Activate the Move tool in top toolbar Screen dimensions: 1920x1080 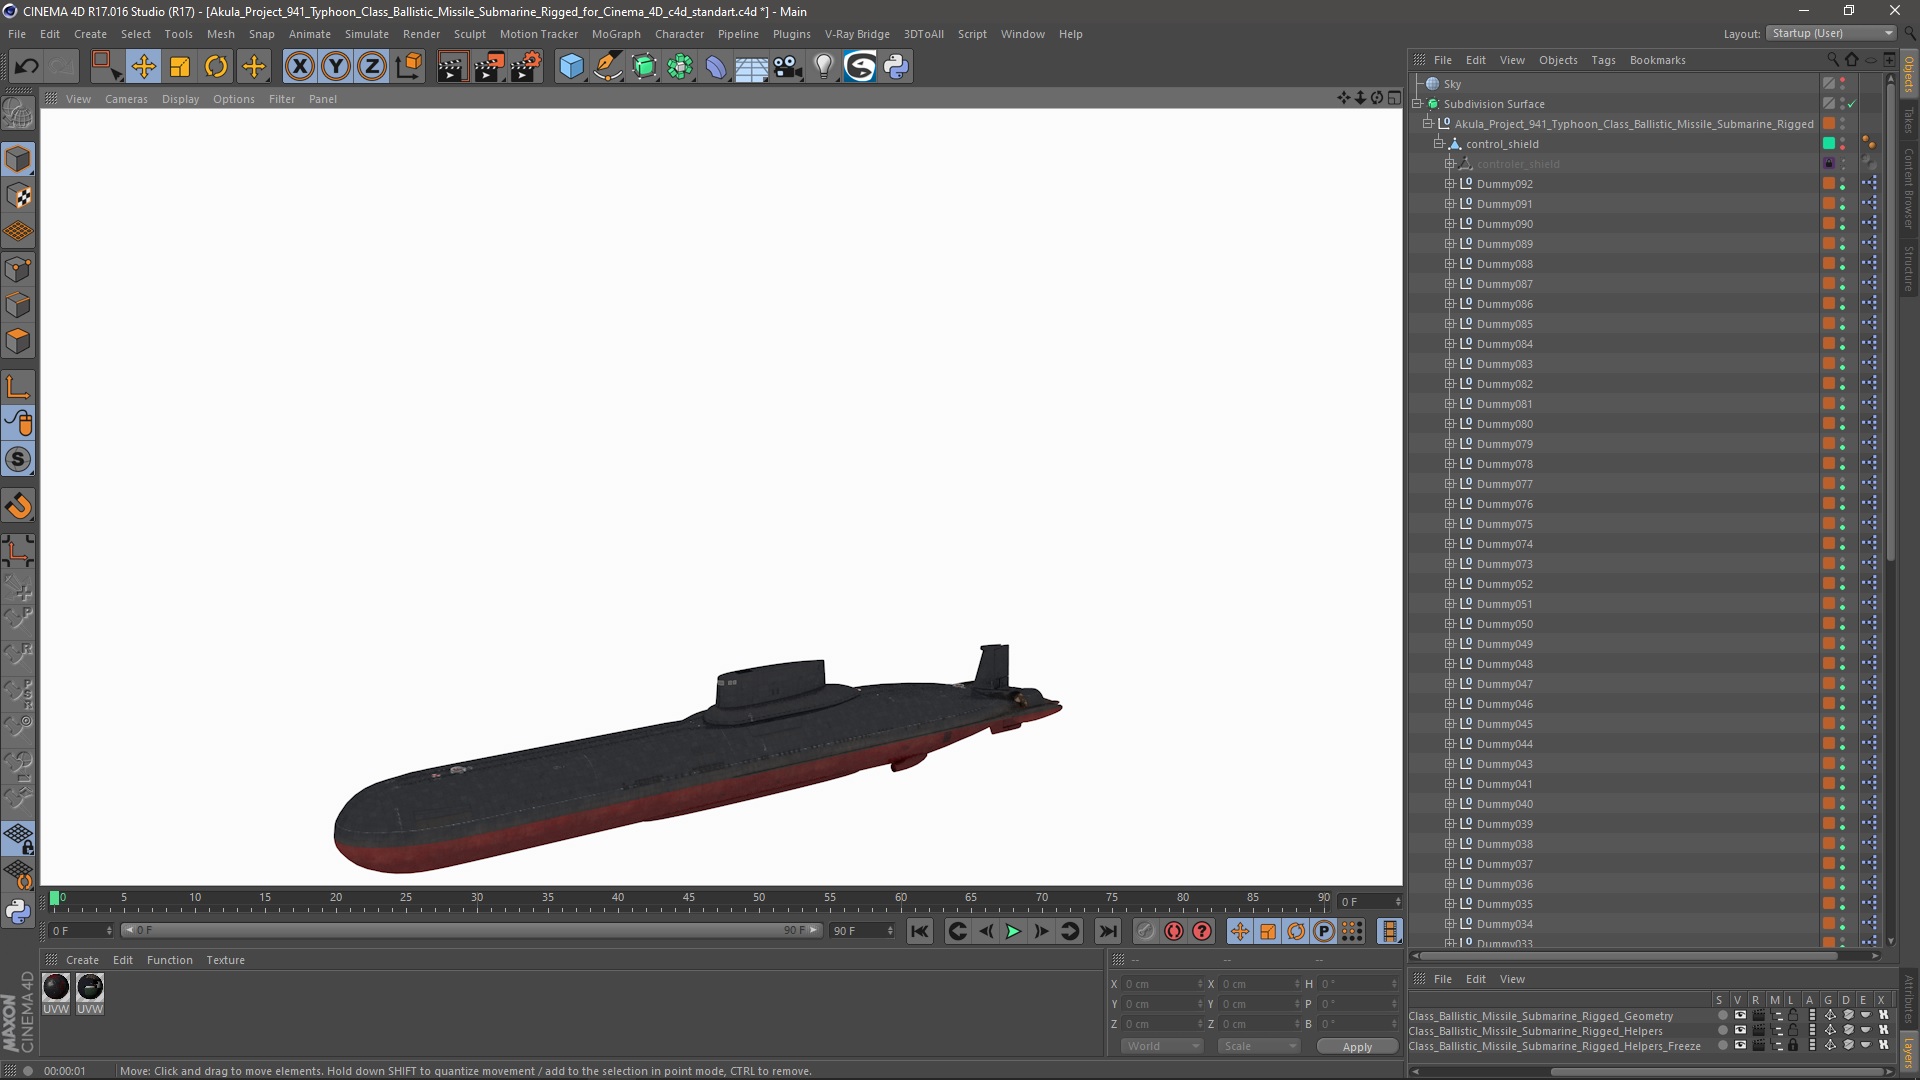(x=143, y=67)
